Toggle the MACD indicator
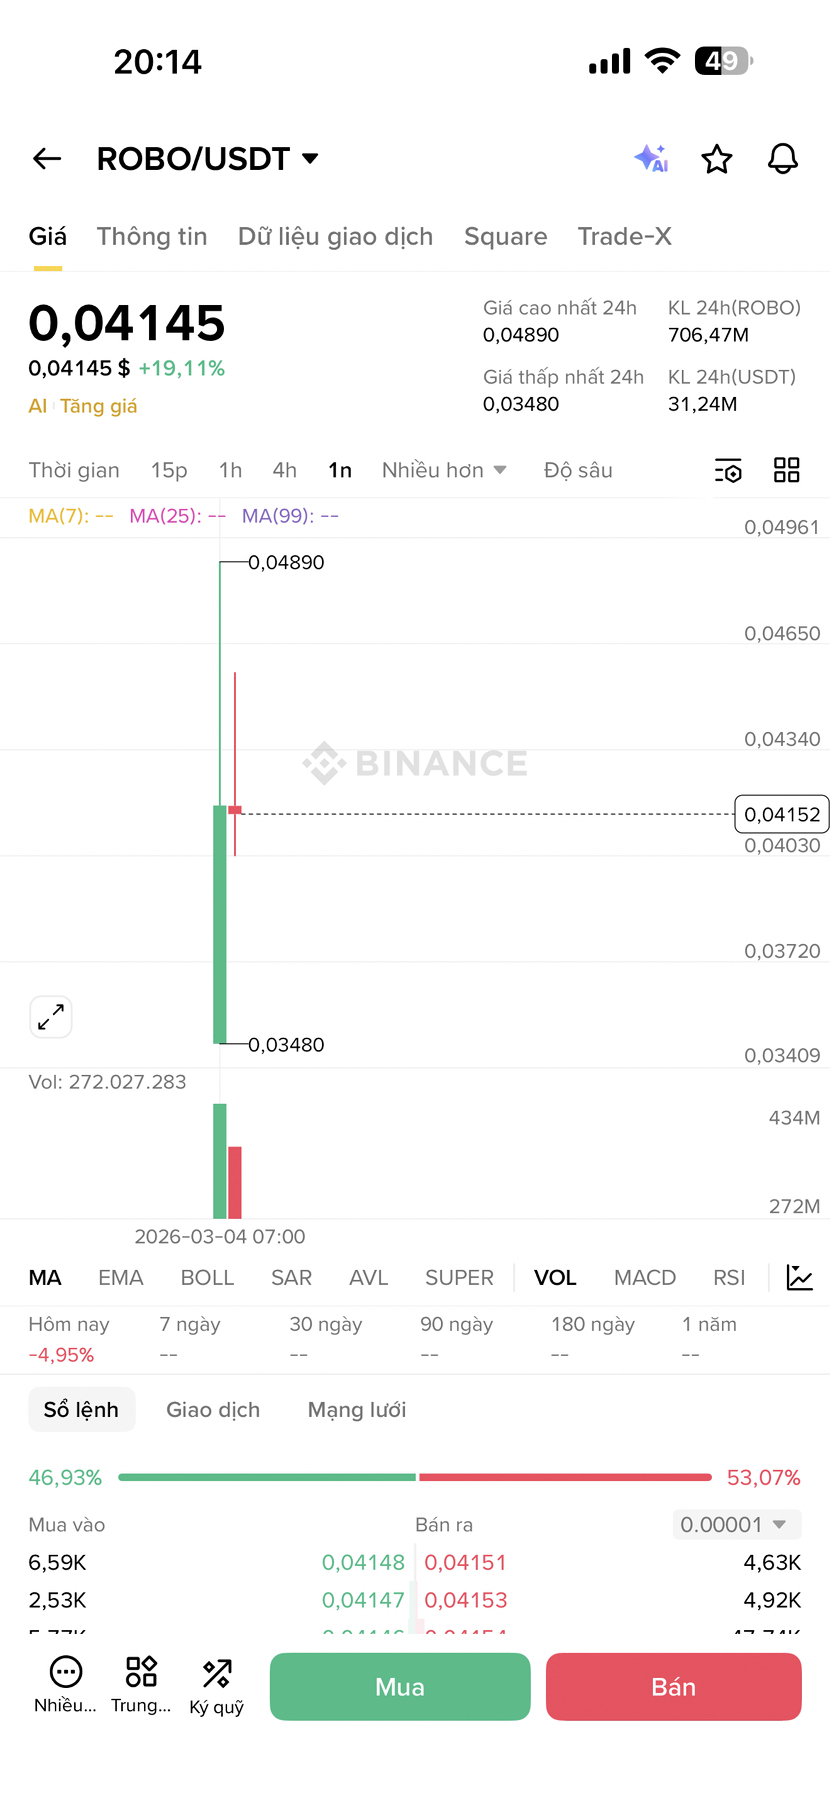 point(645,1278)
